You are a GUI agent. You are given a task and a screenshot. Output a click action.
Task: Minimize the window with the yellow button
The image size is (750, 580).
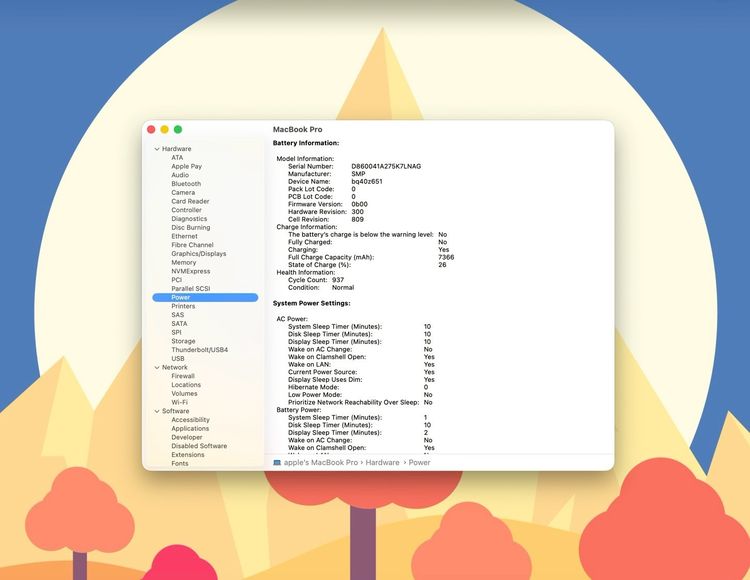point(165,129)
